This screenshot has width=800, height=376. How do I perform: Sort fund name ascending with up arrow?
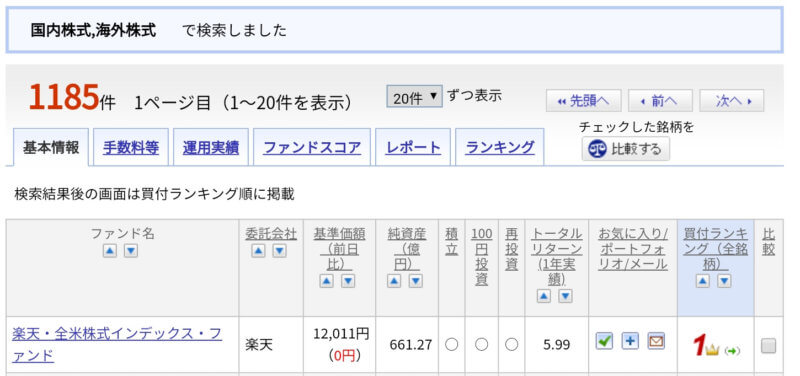tap(110, 251)
